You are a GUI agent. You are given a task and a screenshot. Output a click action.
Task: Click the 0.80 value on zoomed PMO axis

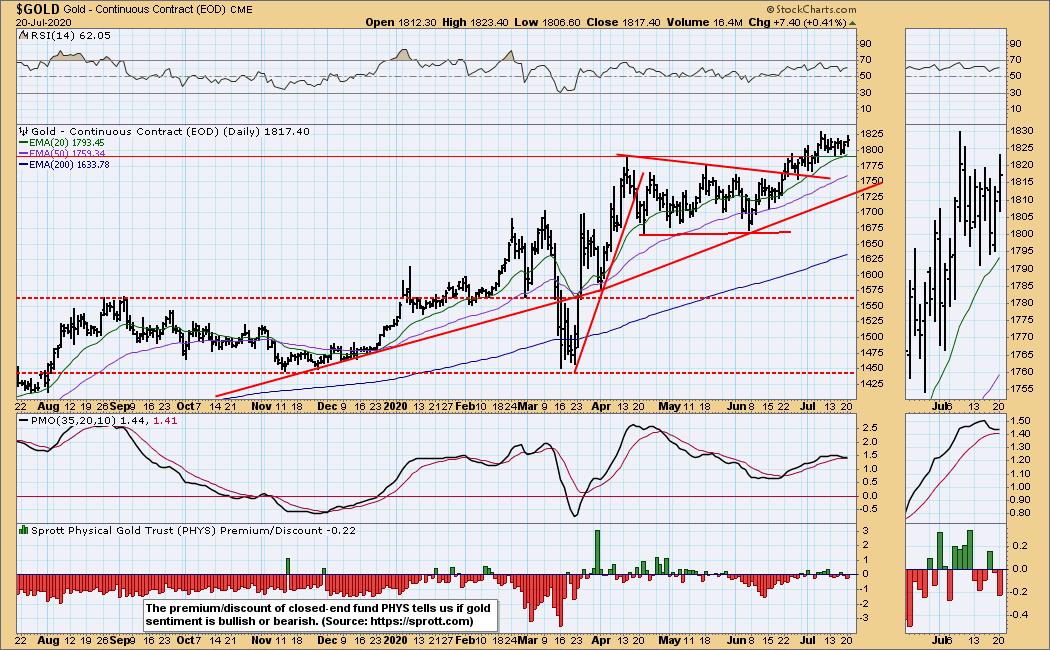1021,513
